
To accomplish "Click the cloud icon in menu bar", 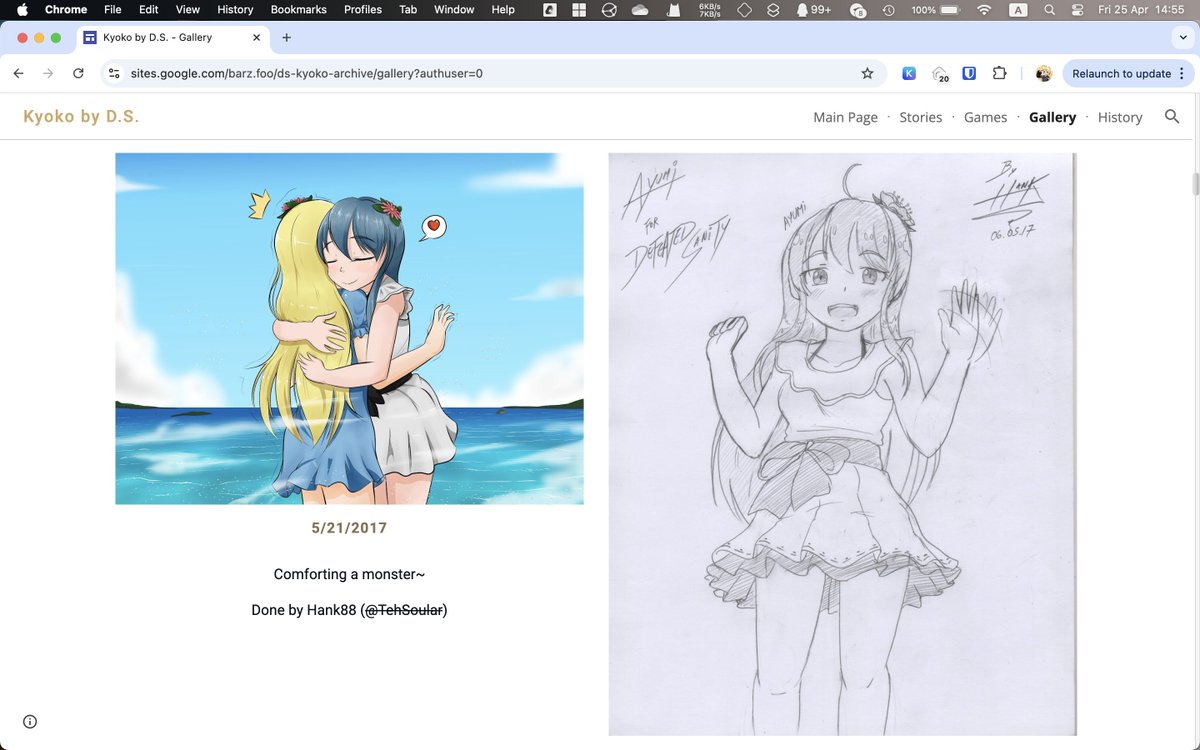I will pos(640,9).
